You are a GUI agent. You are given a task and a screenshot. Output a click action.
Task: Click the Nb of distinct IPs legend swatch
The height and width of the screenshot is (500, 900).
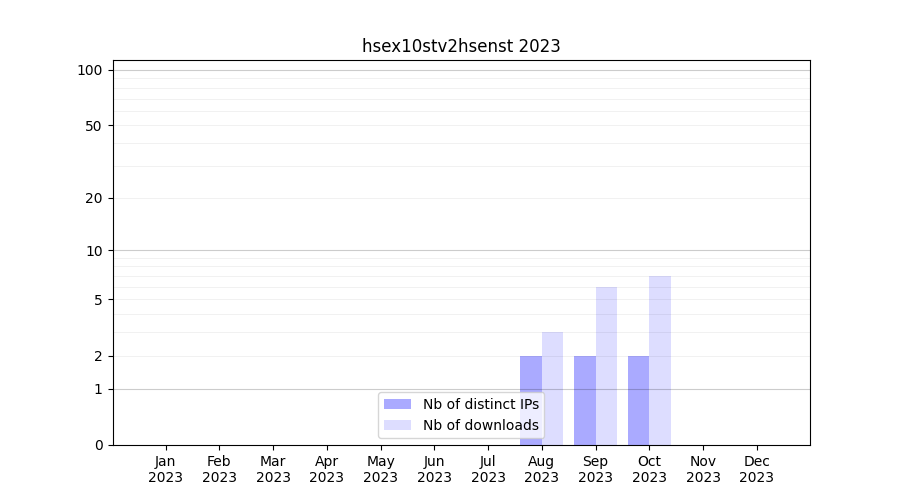tap(397, 404)
